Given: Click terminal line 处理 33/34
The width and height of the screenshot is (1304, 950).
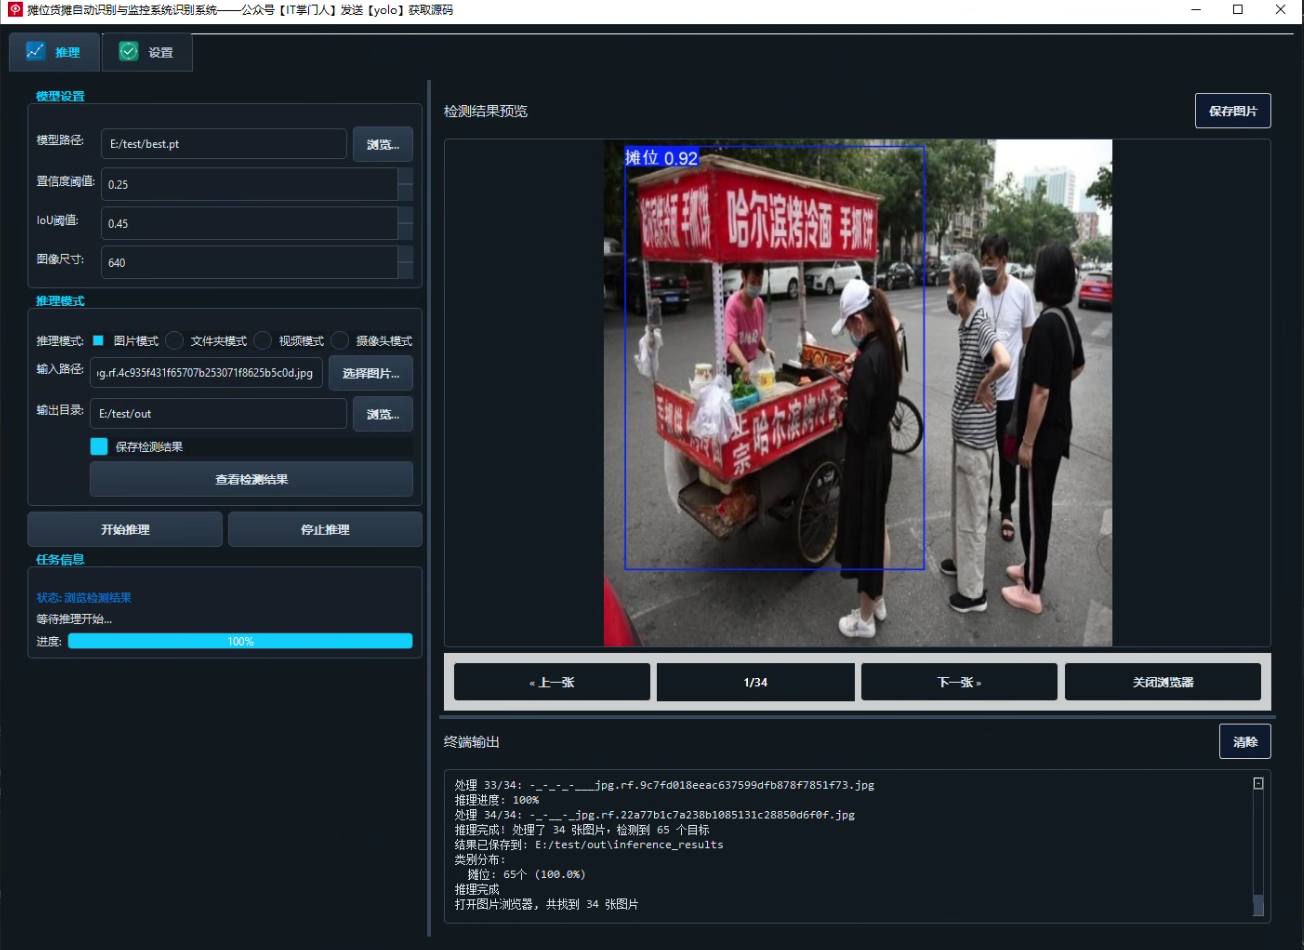Looking at the screenshot, I should coord(665,785).
